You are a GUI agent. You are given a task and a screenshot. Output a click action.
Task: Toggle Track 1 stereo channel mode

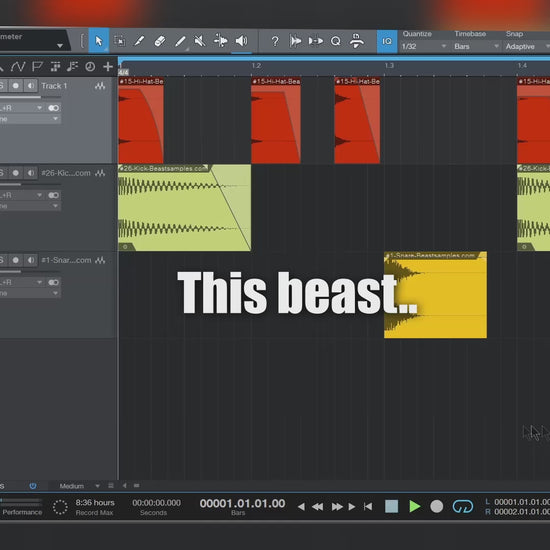coord(53,108)
